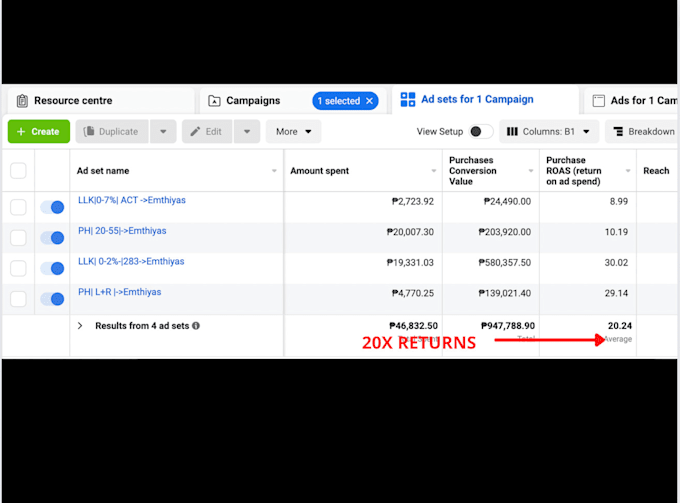Open the Edit dropdown arrow
This screenshot has height=503, width=680.
point(247,131)
